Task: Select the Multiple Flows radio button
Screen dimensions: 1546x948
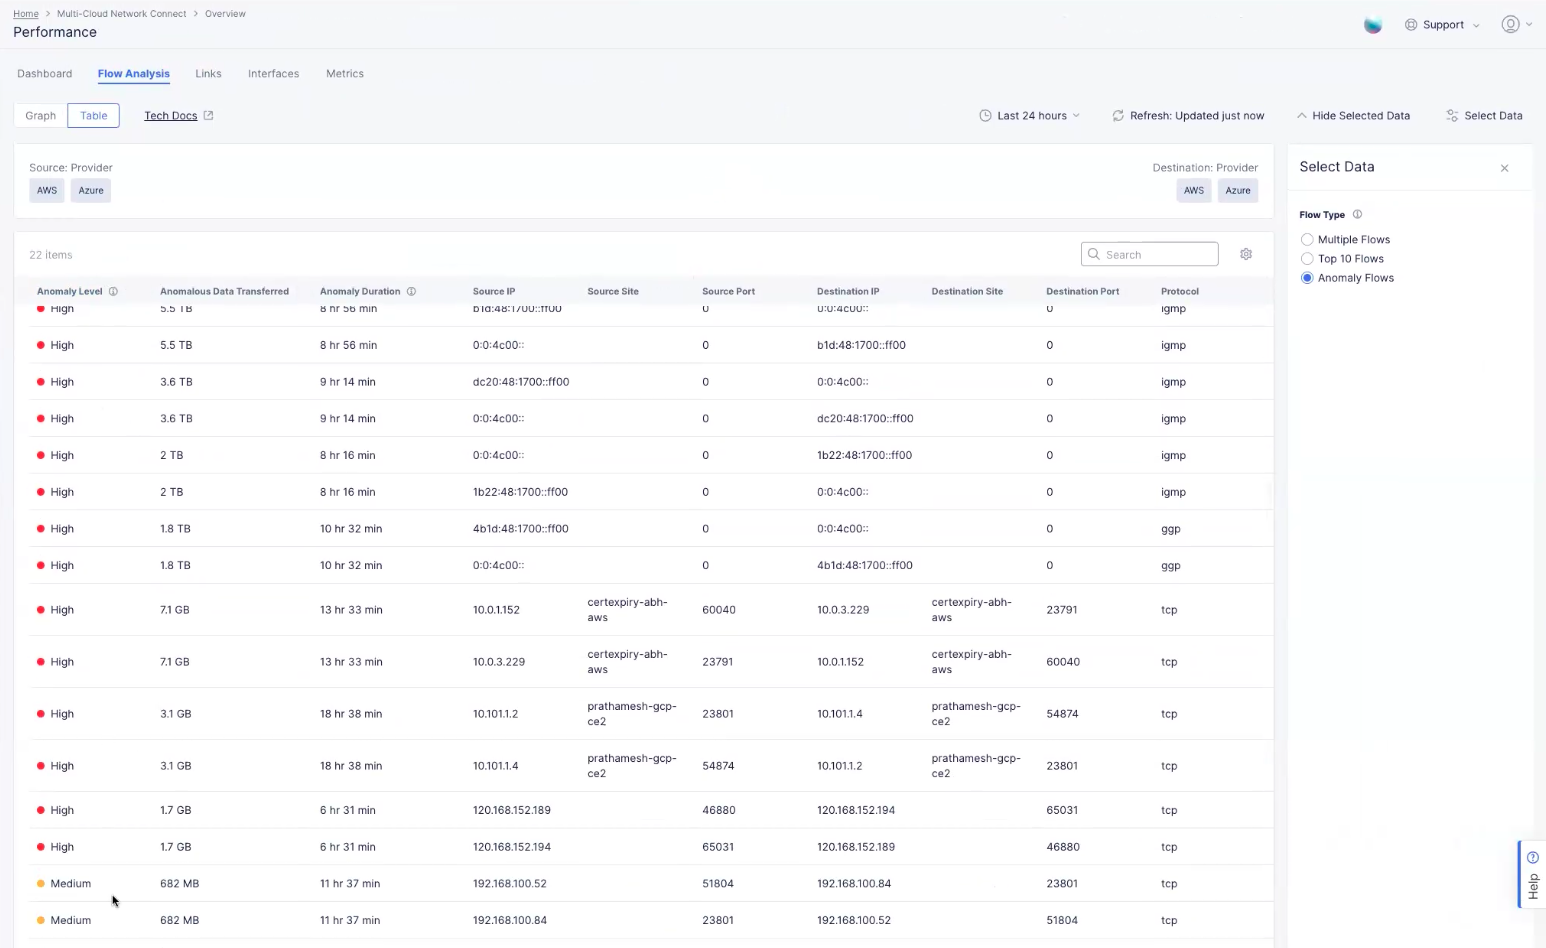Action: [x=1307, y=240]
